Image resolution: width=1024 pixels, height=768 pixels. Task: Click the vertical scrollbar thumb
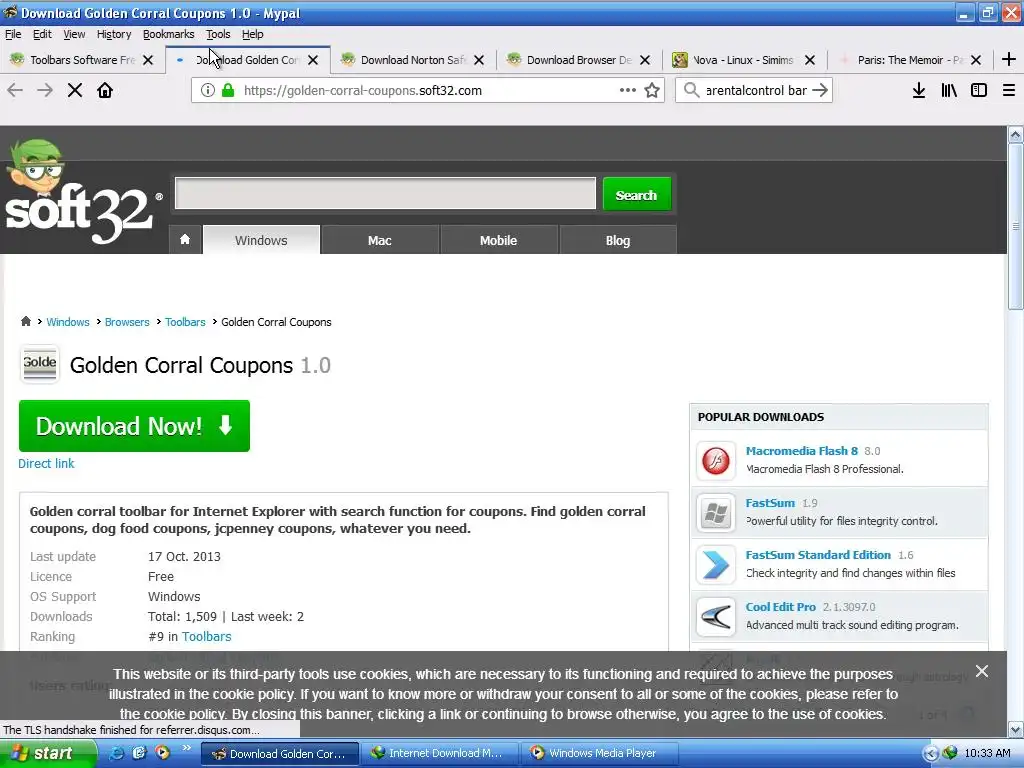pos(1016,226)
